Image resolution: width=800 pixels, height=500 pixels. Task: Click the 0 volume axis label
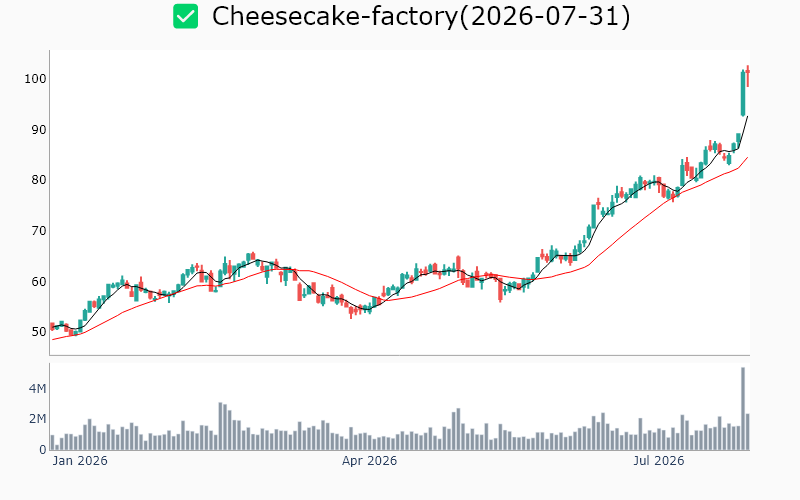pos(43,450)
